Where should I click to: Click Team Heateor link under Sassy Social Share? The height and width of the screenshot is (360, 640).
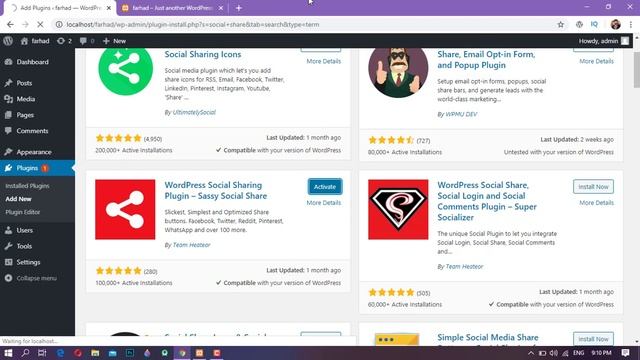click(x=191, y=245)
